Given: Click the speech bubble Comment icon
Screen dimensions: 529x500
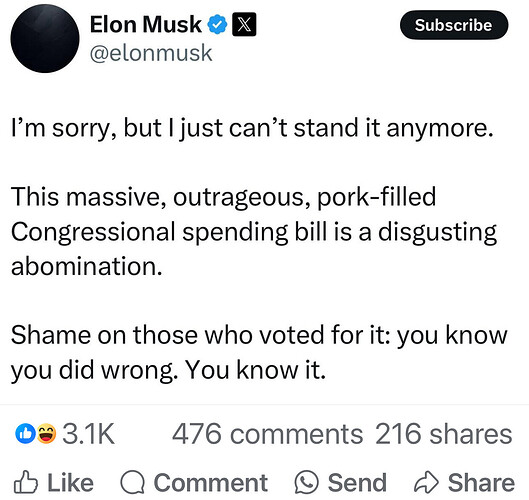Looking at the screenshot, I should (133, 482).
